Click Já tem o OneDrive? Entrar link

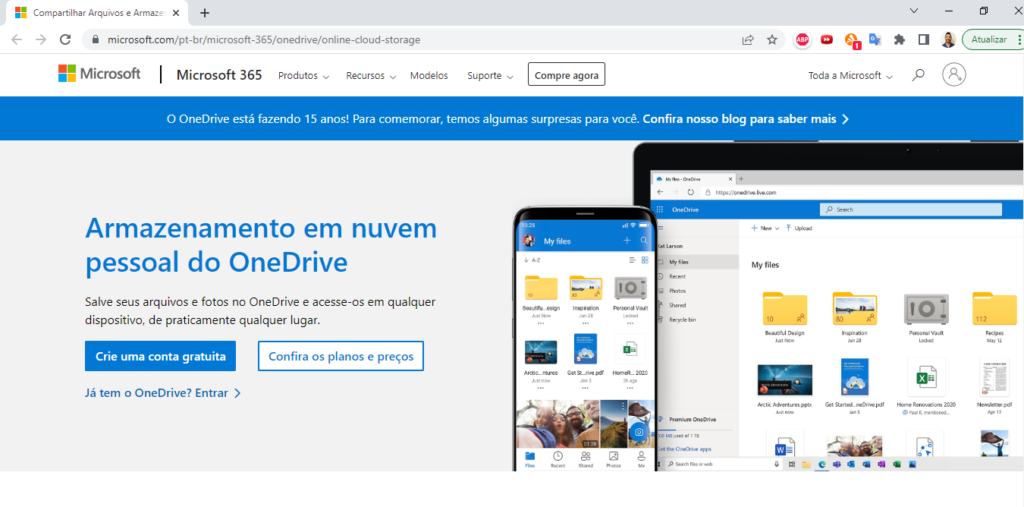click(x=163, y=393)
